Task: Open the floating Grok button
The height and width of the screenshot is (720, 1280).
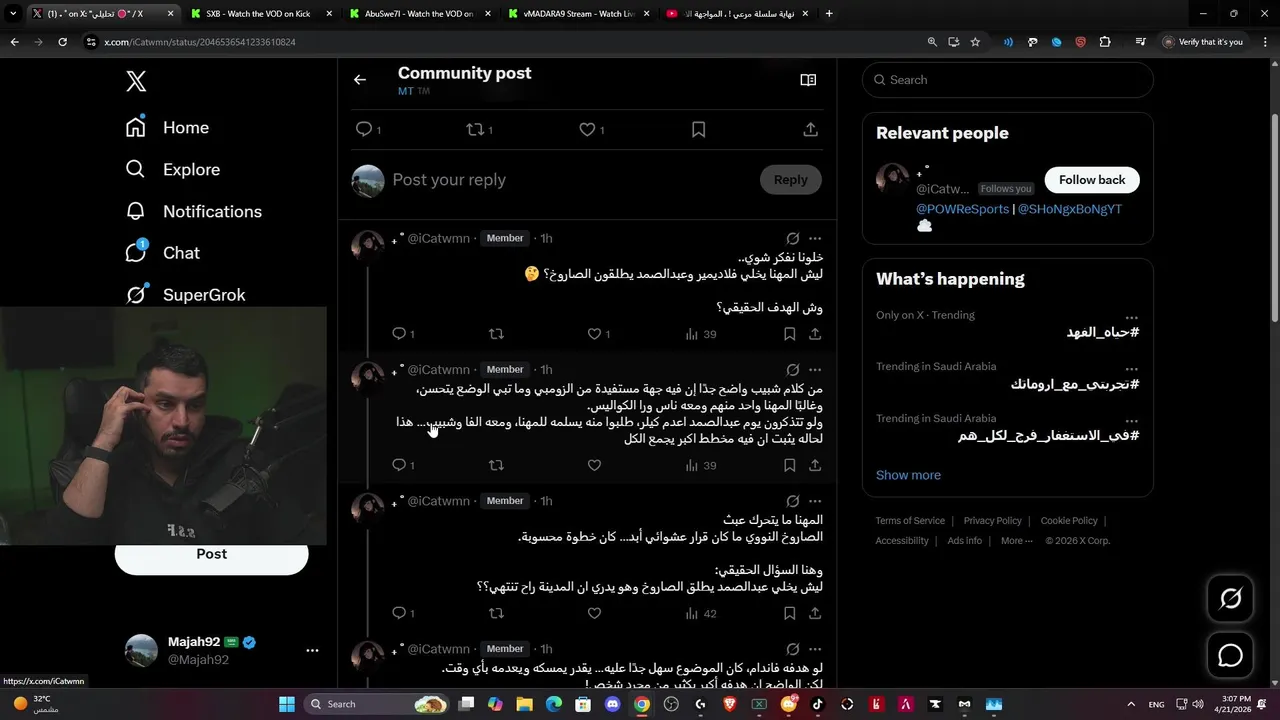Action: (1230, 599)
